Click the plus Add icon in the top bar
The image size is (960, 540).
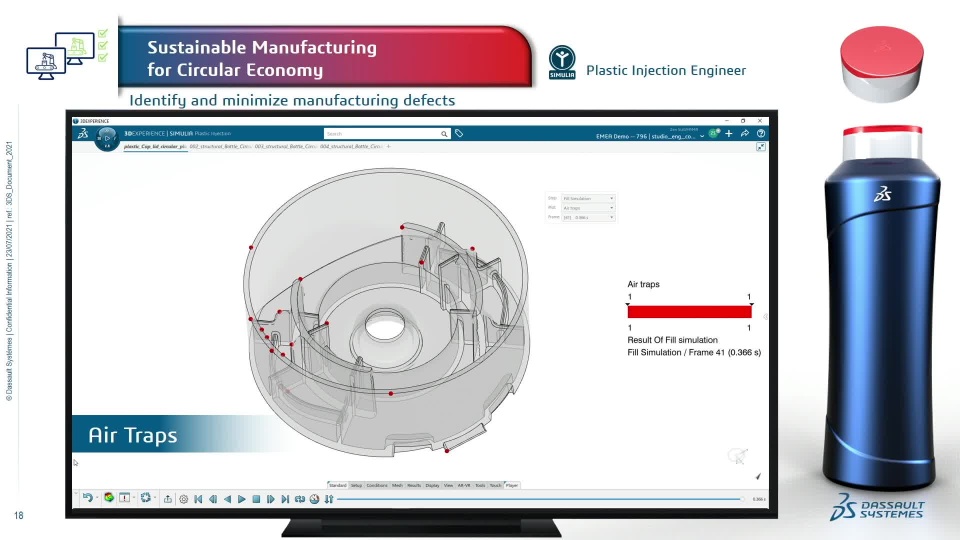coord(729,133)
